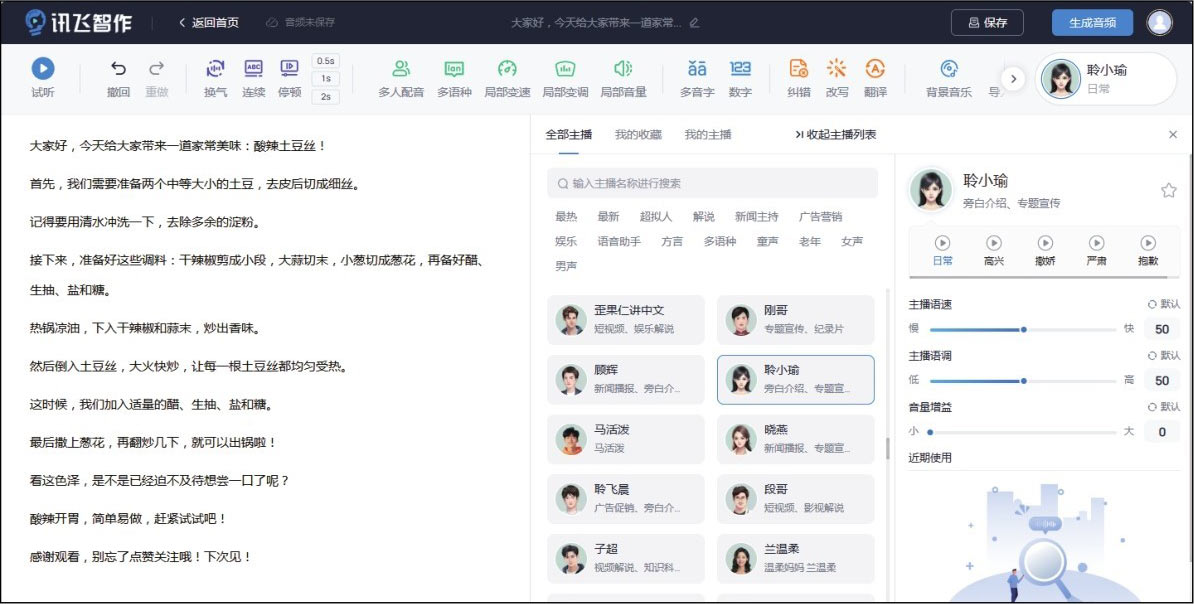1194x604 pixels.
Task: Open the 我的主播 tab
Action: click(707, 134)
